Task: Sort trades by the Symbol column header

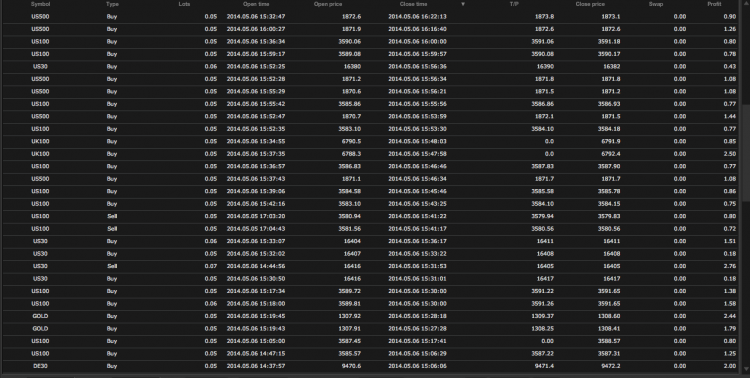Action: pyautogui.click(x=40, y=4)
